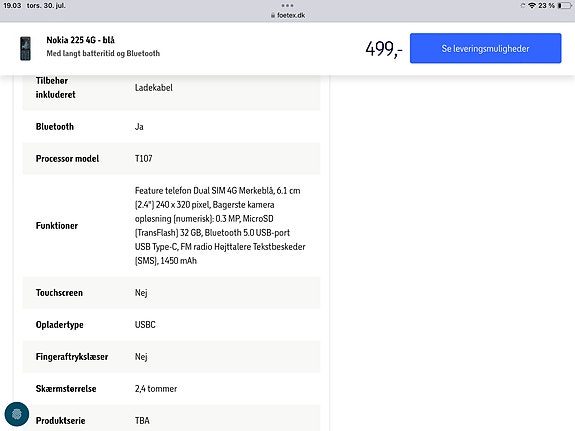This screenshot has width=575, height=431.
Task: Click the Se leveringsmuligheder button
Action: pyautogui.click(x=486, y=48)
